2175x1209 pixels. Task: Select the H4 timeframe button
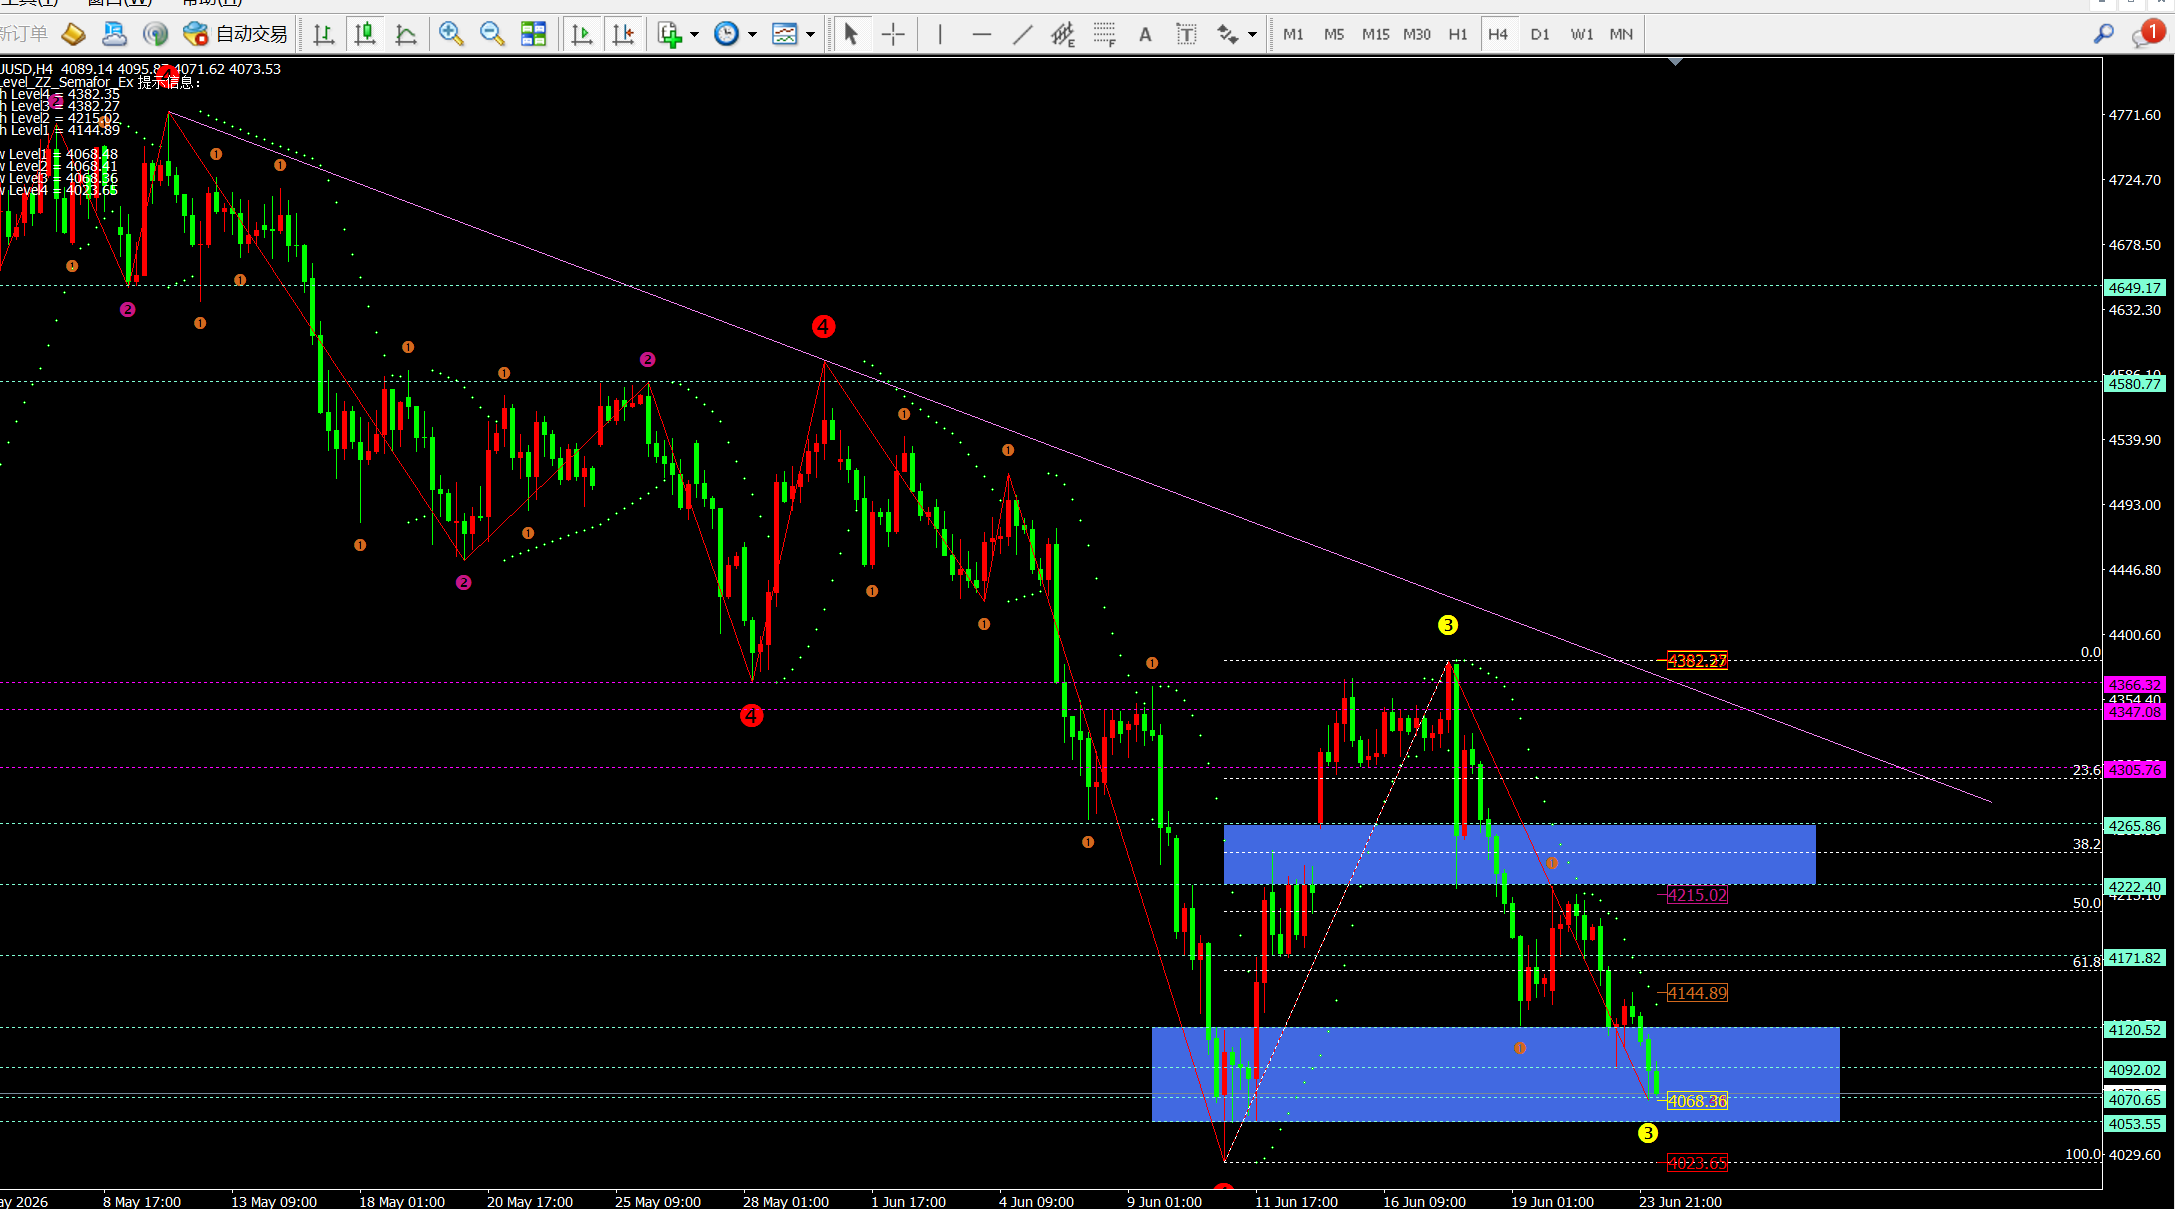click(x=1498, y=34)
